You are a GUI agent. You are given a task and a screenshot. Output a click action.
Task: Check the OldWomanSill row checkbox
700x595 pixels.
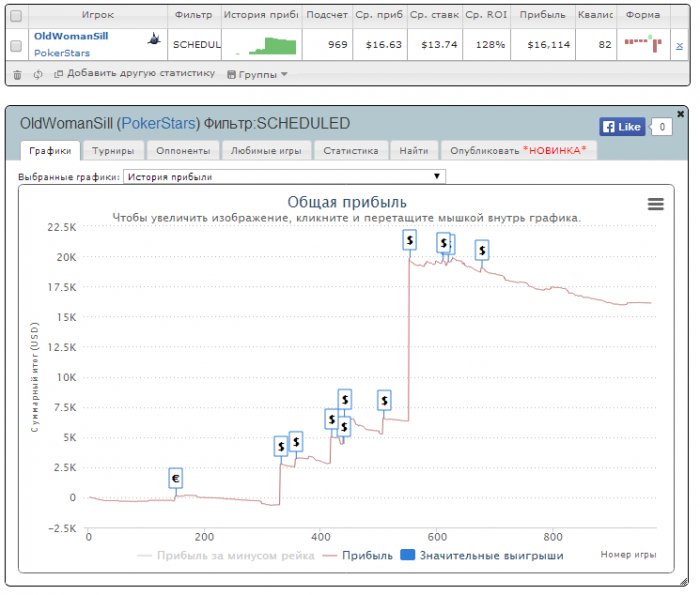click(15, 46)
